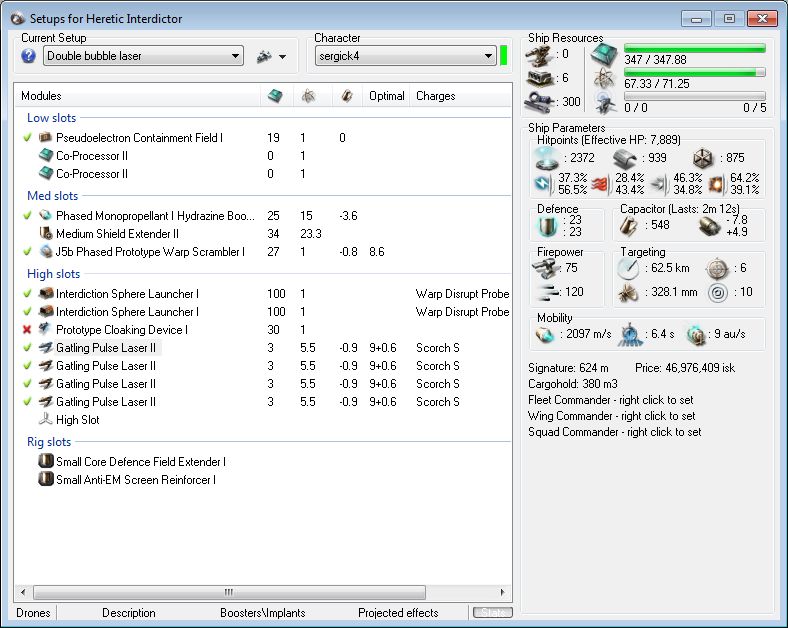Image resolution: width=788 pixels, height=628 pixels.
Task: Click the hull structure icon showing 875
Action: pos(703,159)
